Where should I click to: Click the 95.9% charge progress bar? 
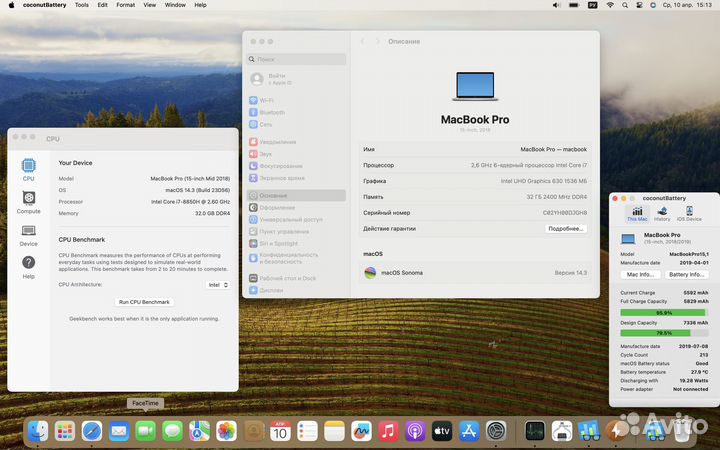click(664, 313)
